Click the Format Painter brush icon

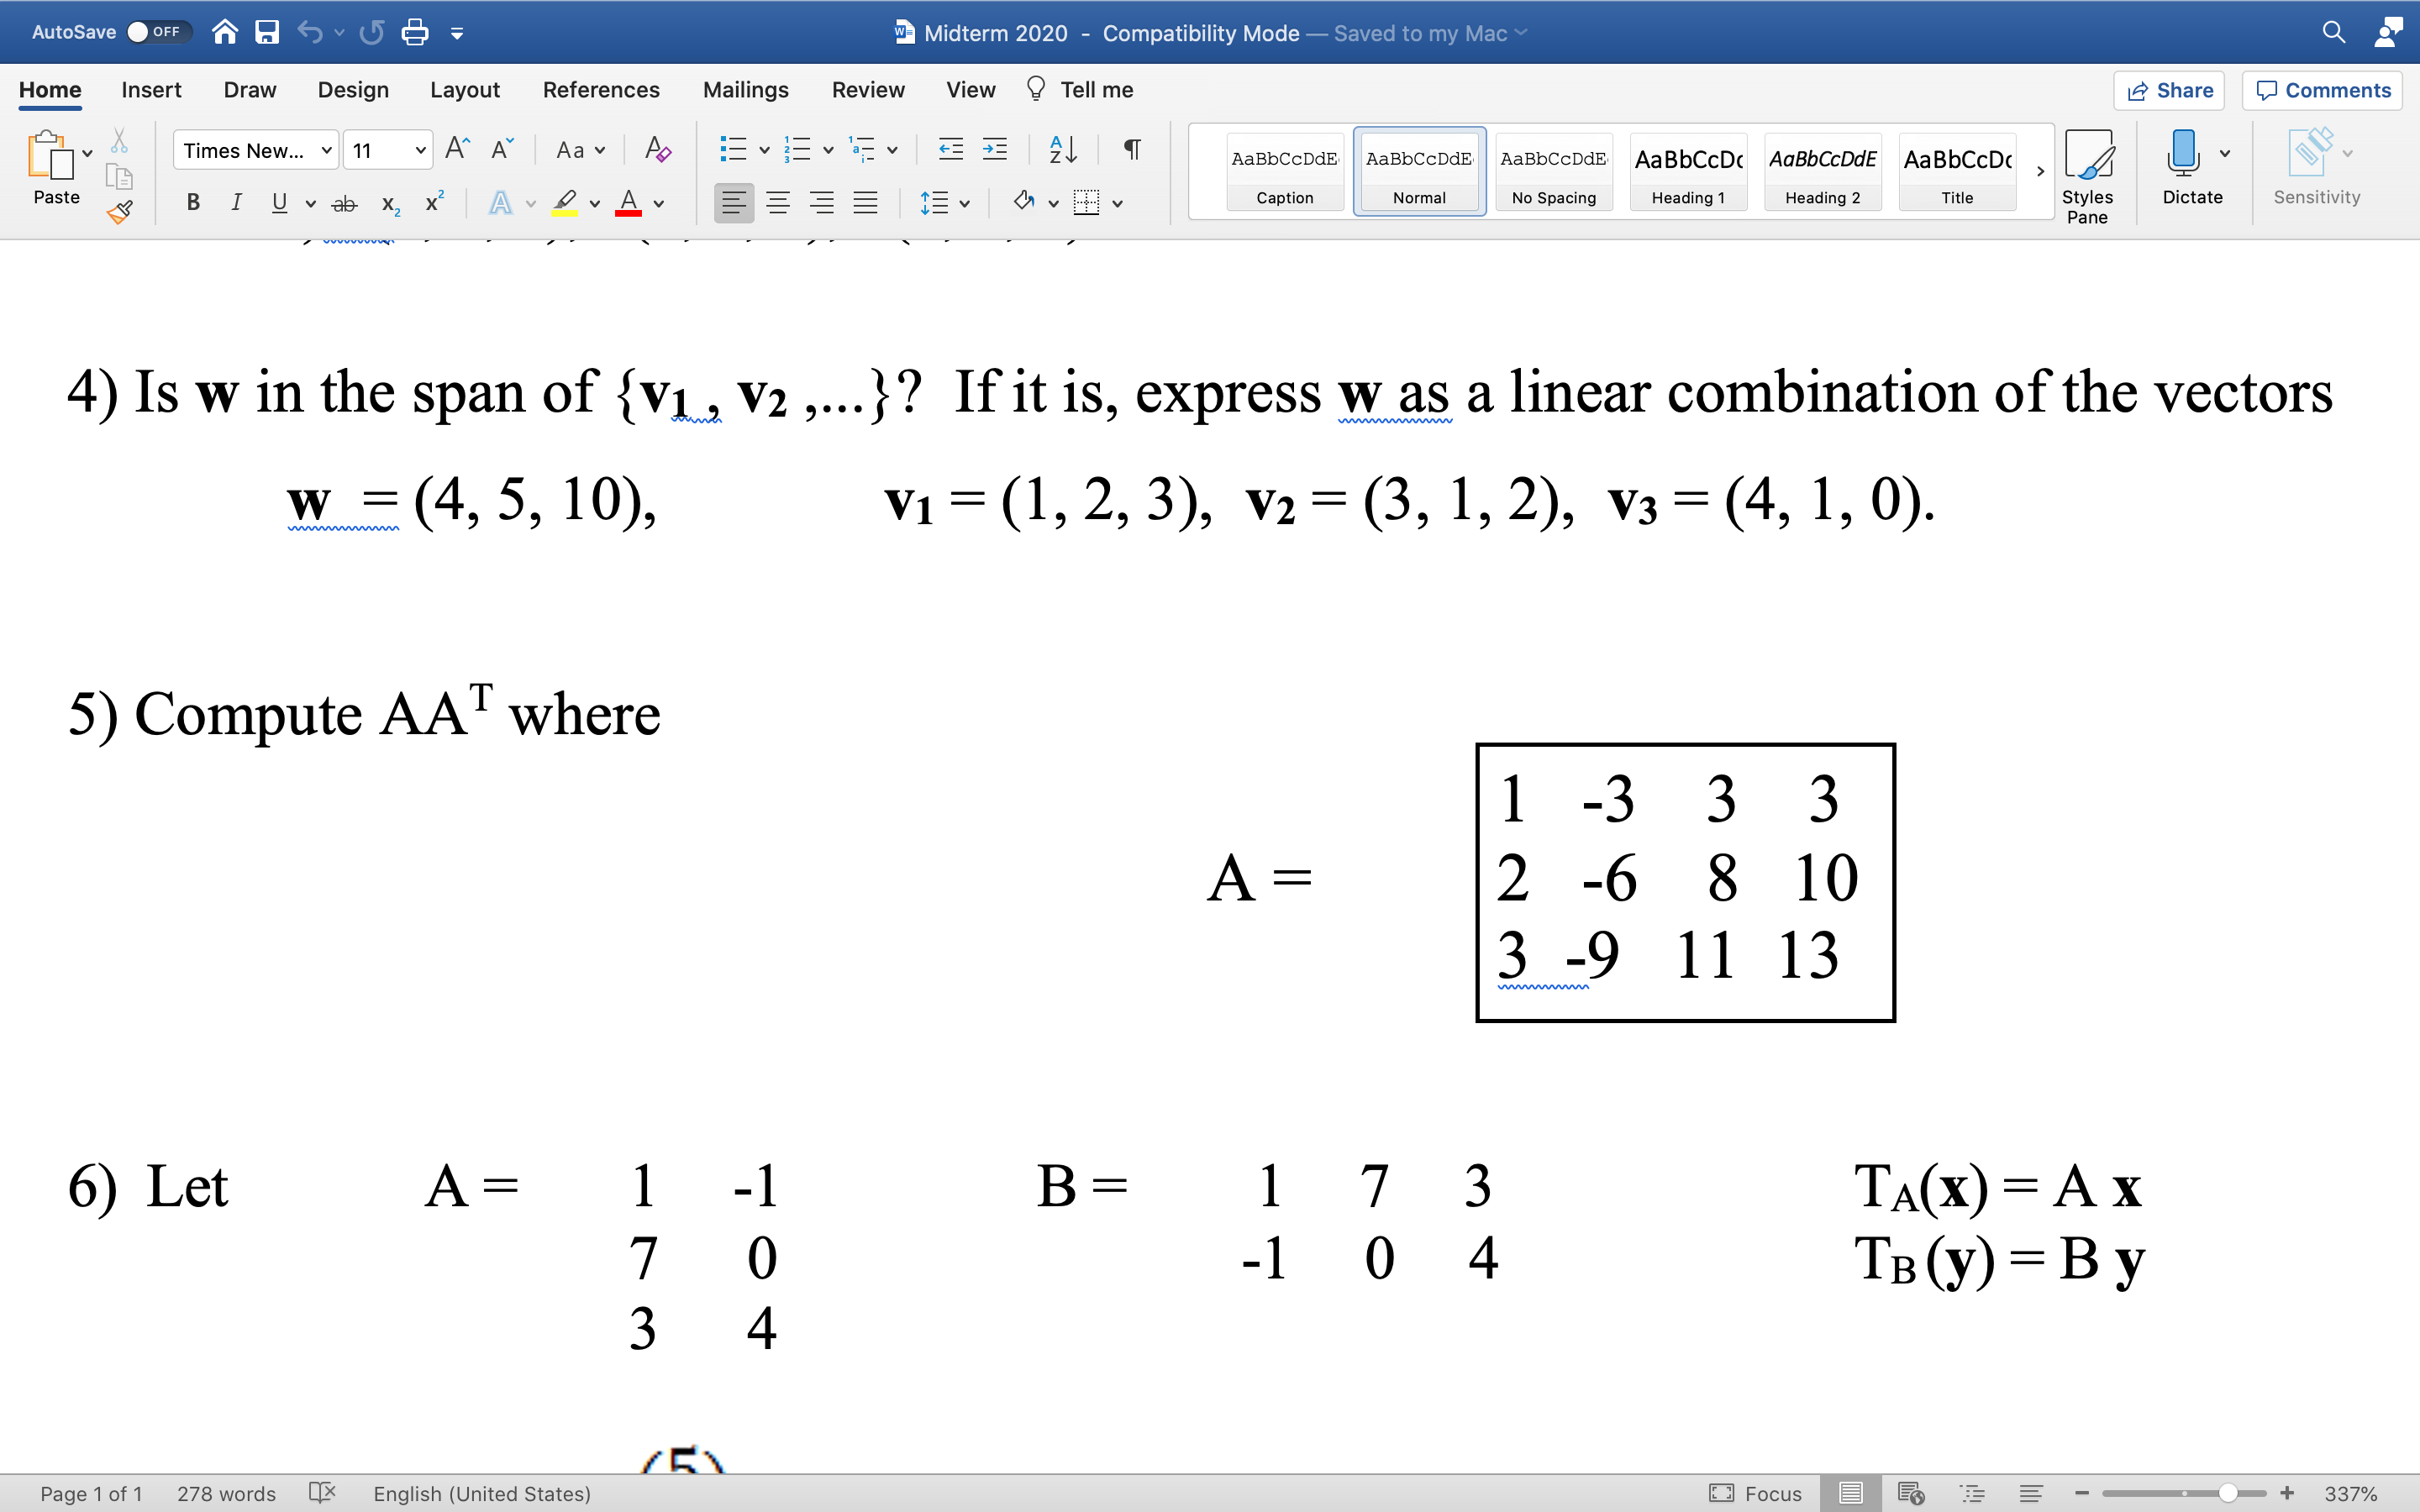click(x=120, y=211)
